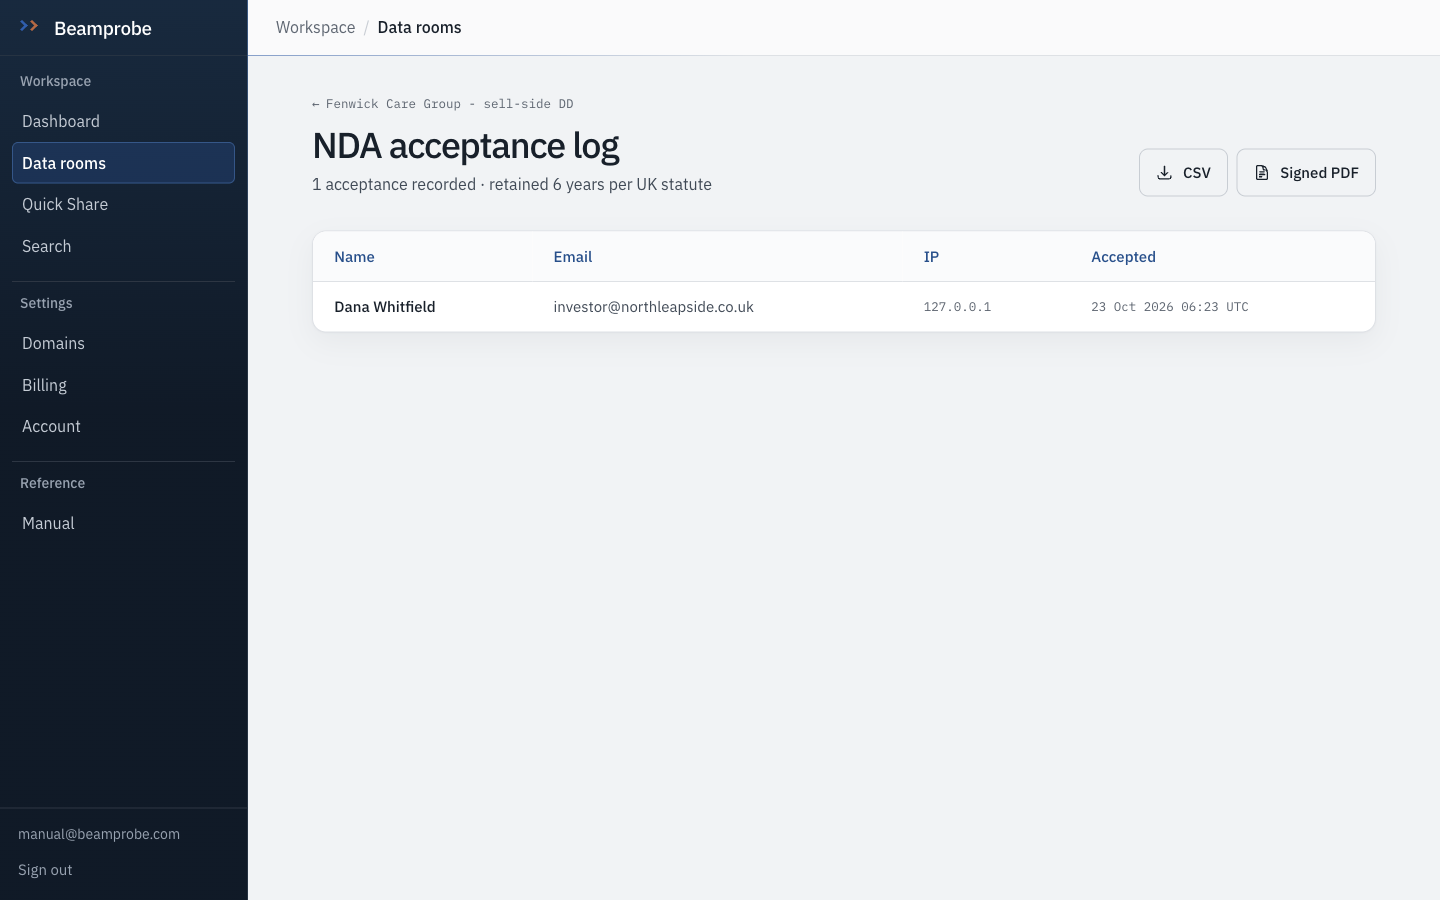Select the Dana Whitfield name cell
This screenshot has width=1440, height=900.
coord(385,307)
